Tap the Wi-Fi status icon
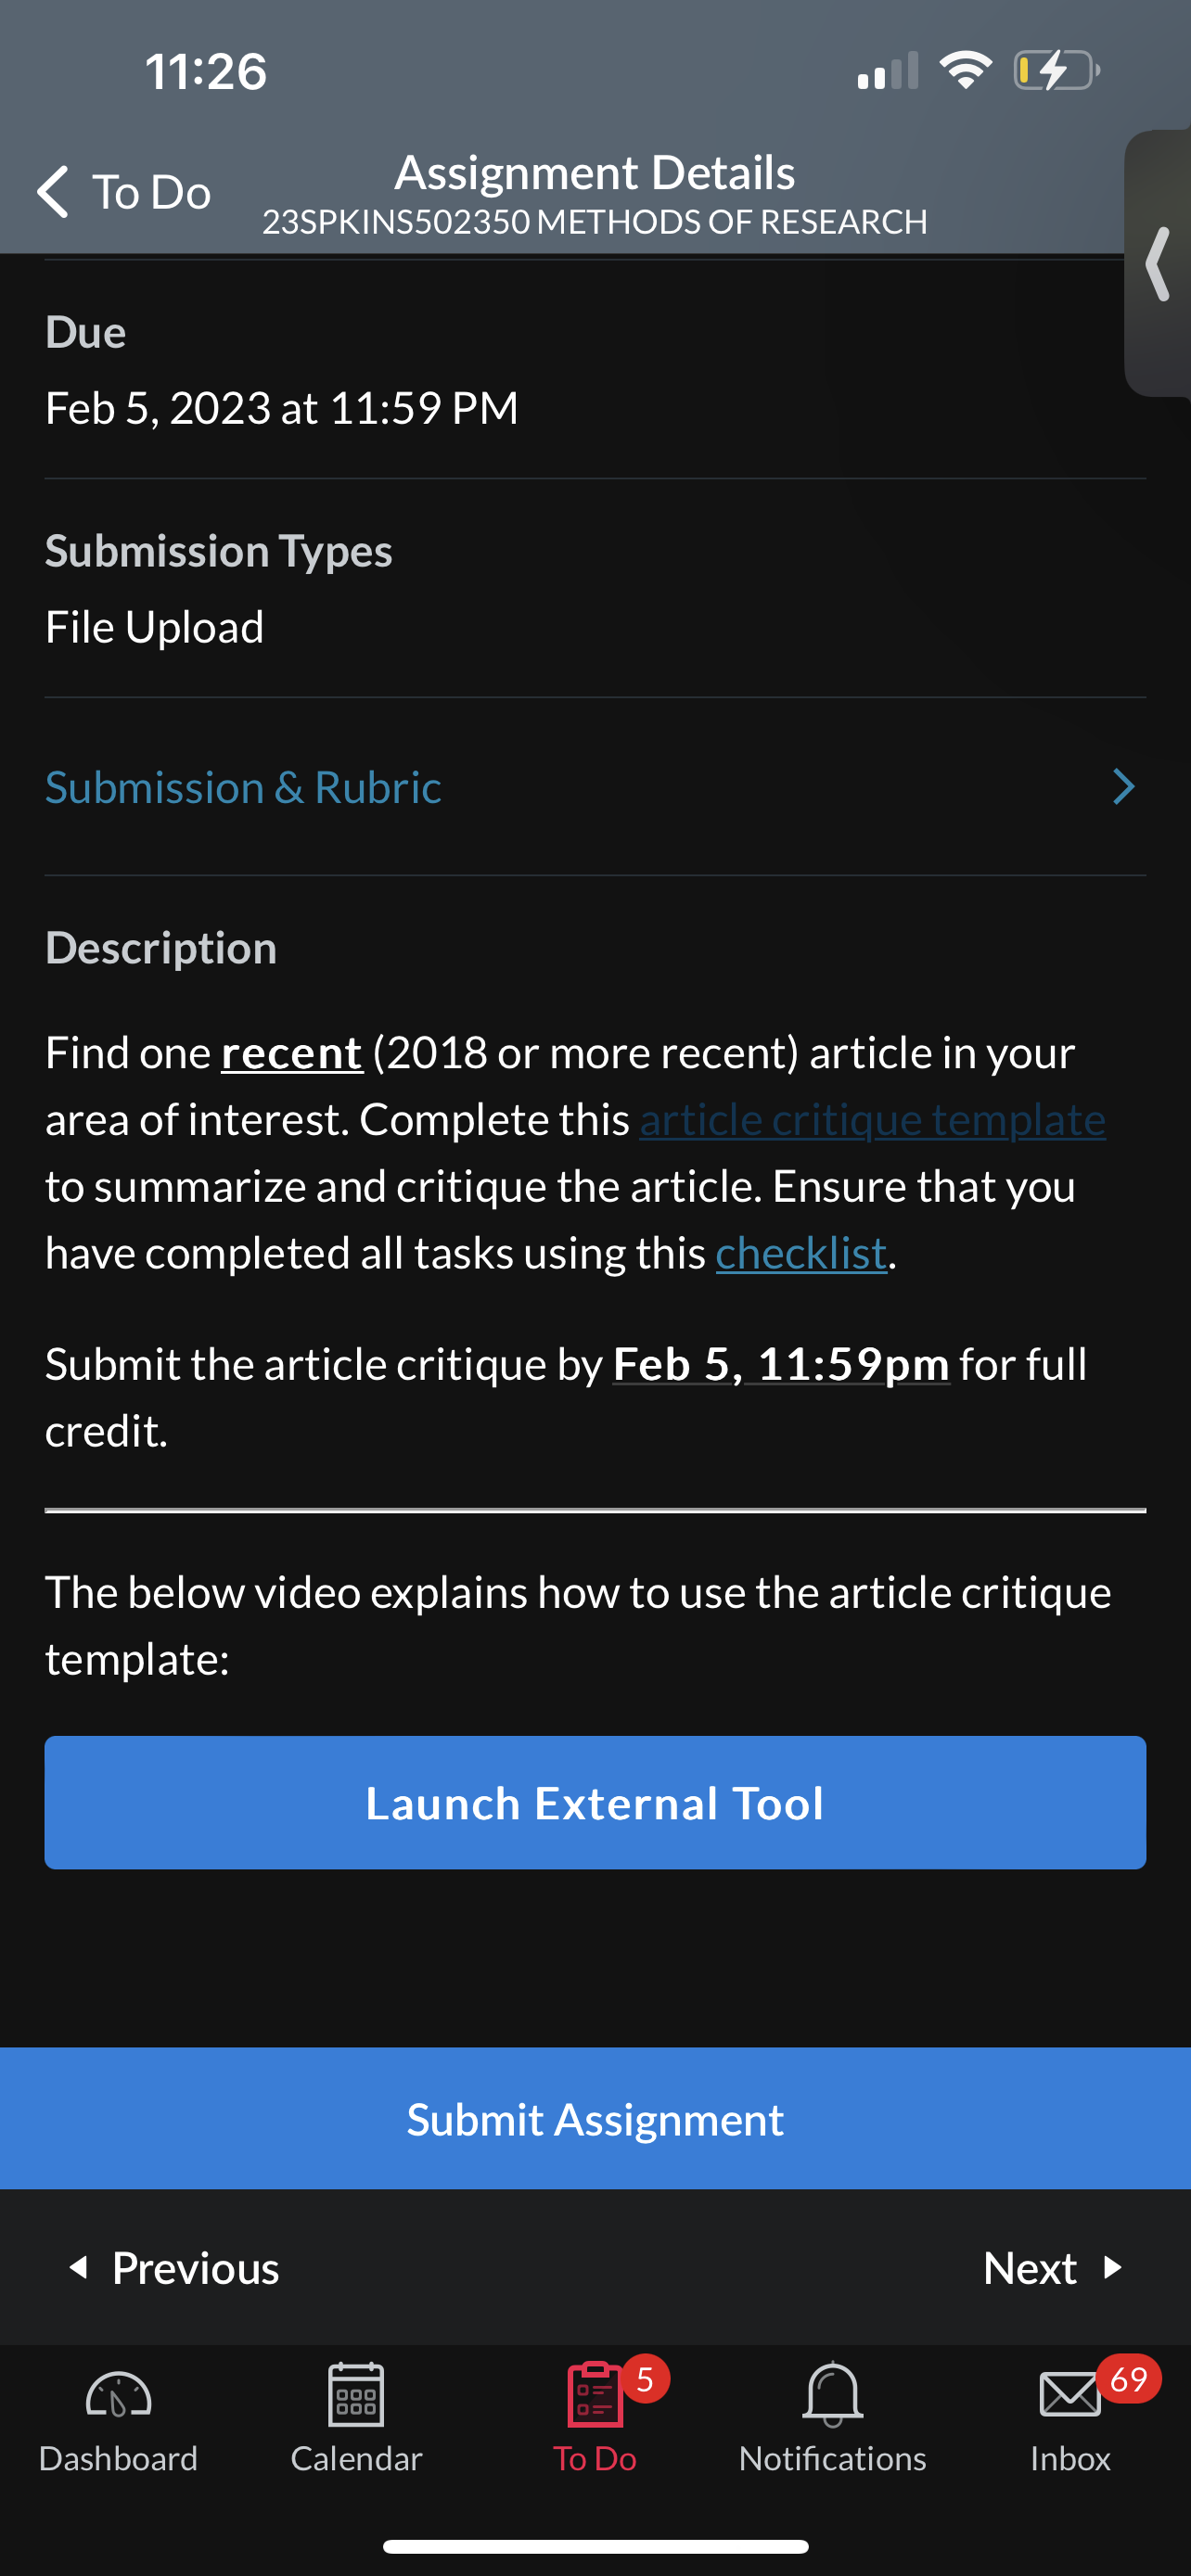Screen dimensions: 1191x2576 click(x=965, y=70)
